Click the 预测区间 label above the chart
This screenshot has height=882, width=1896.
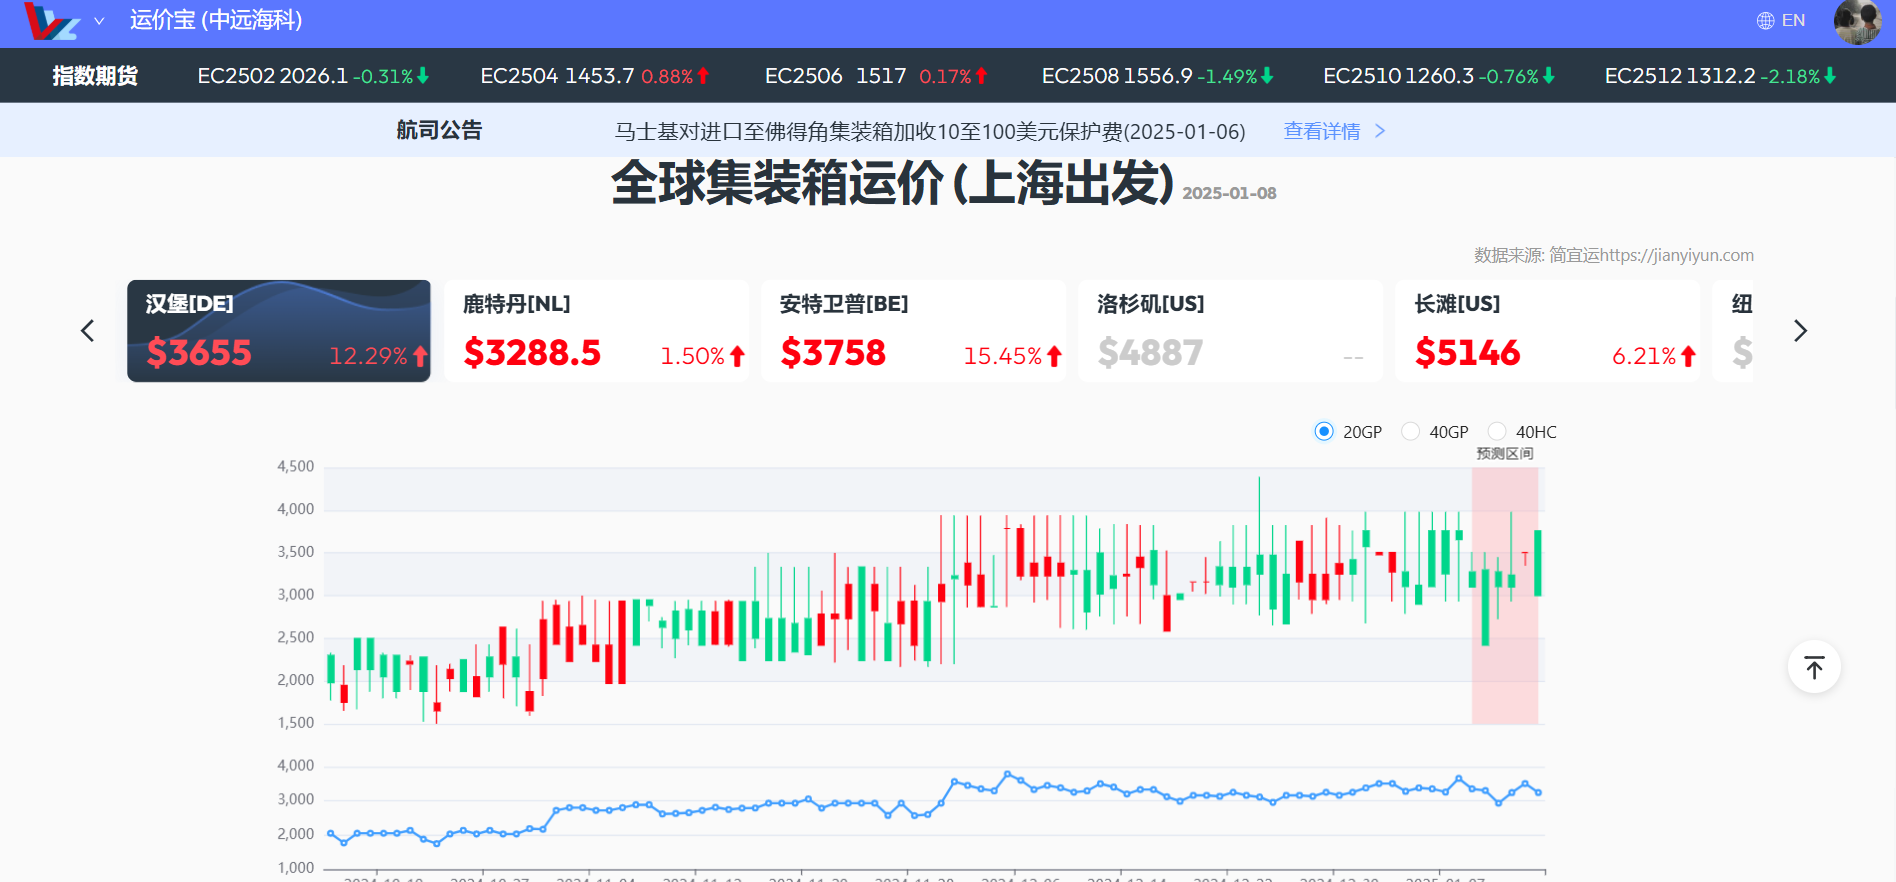[x=1505, y=454]
